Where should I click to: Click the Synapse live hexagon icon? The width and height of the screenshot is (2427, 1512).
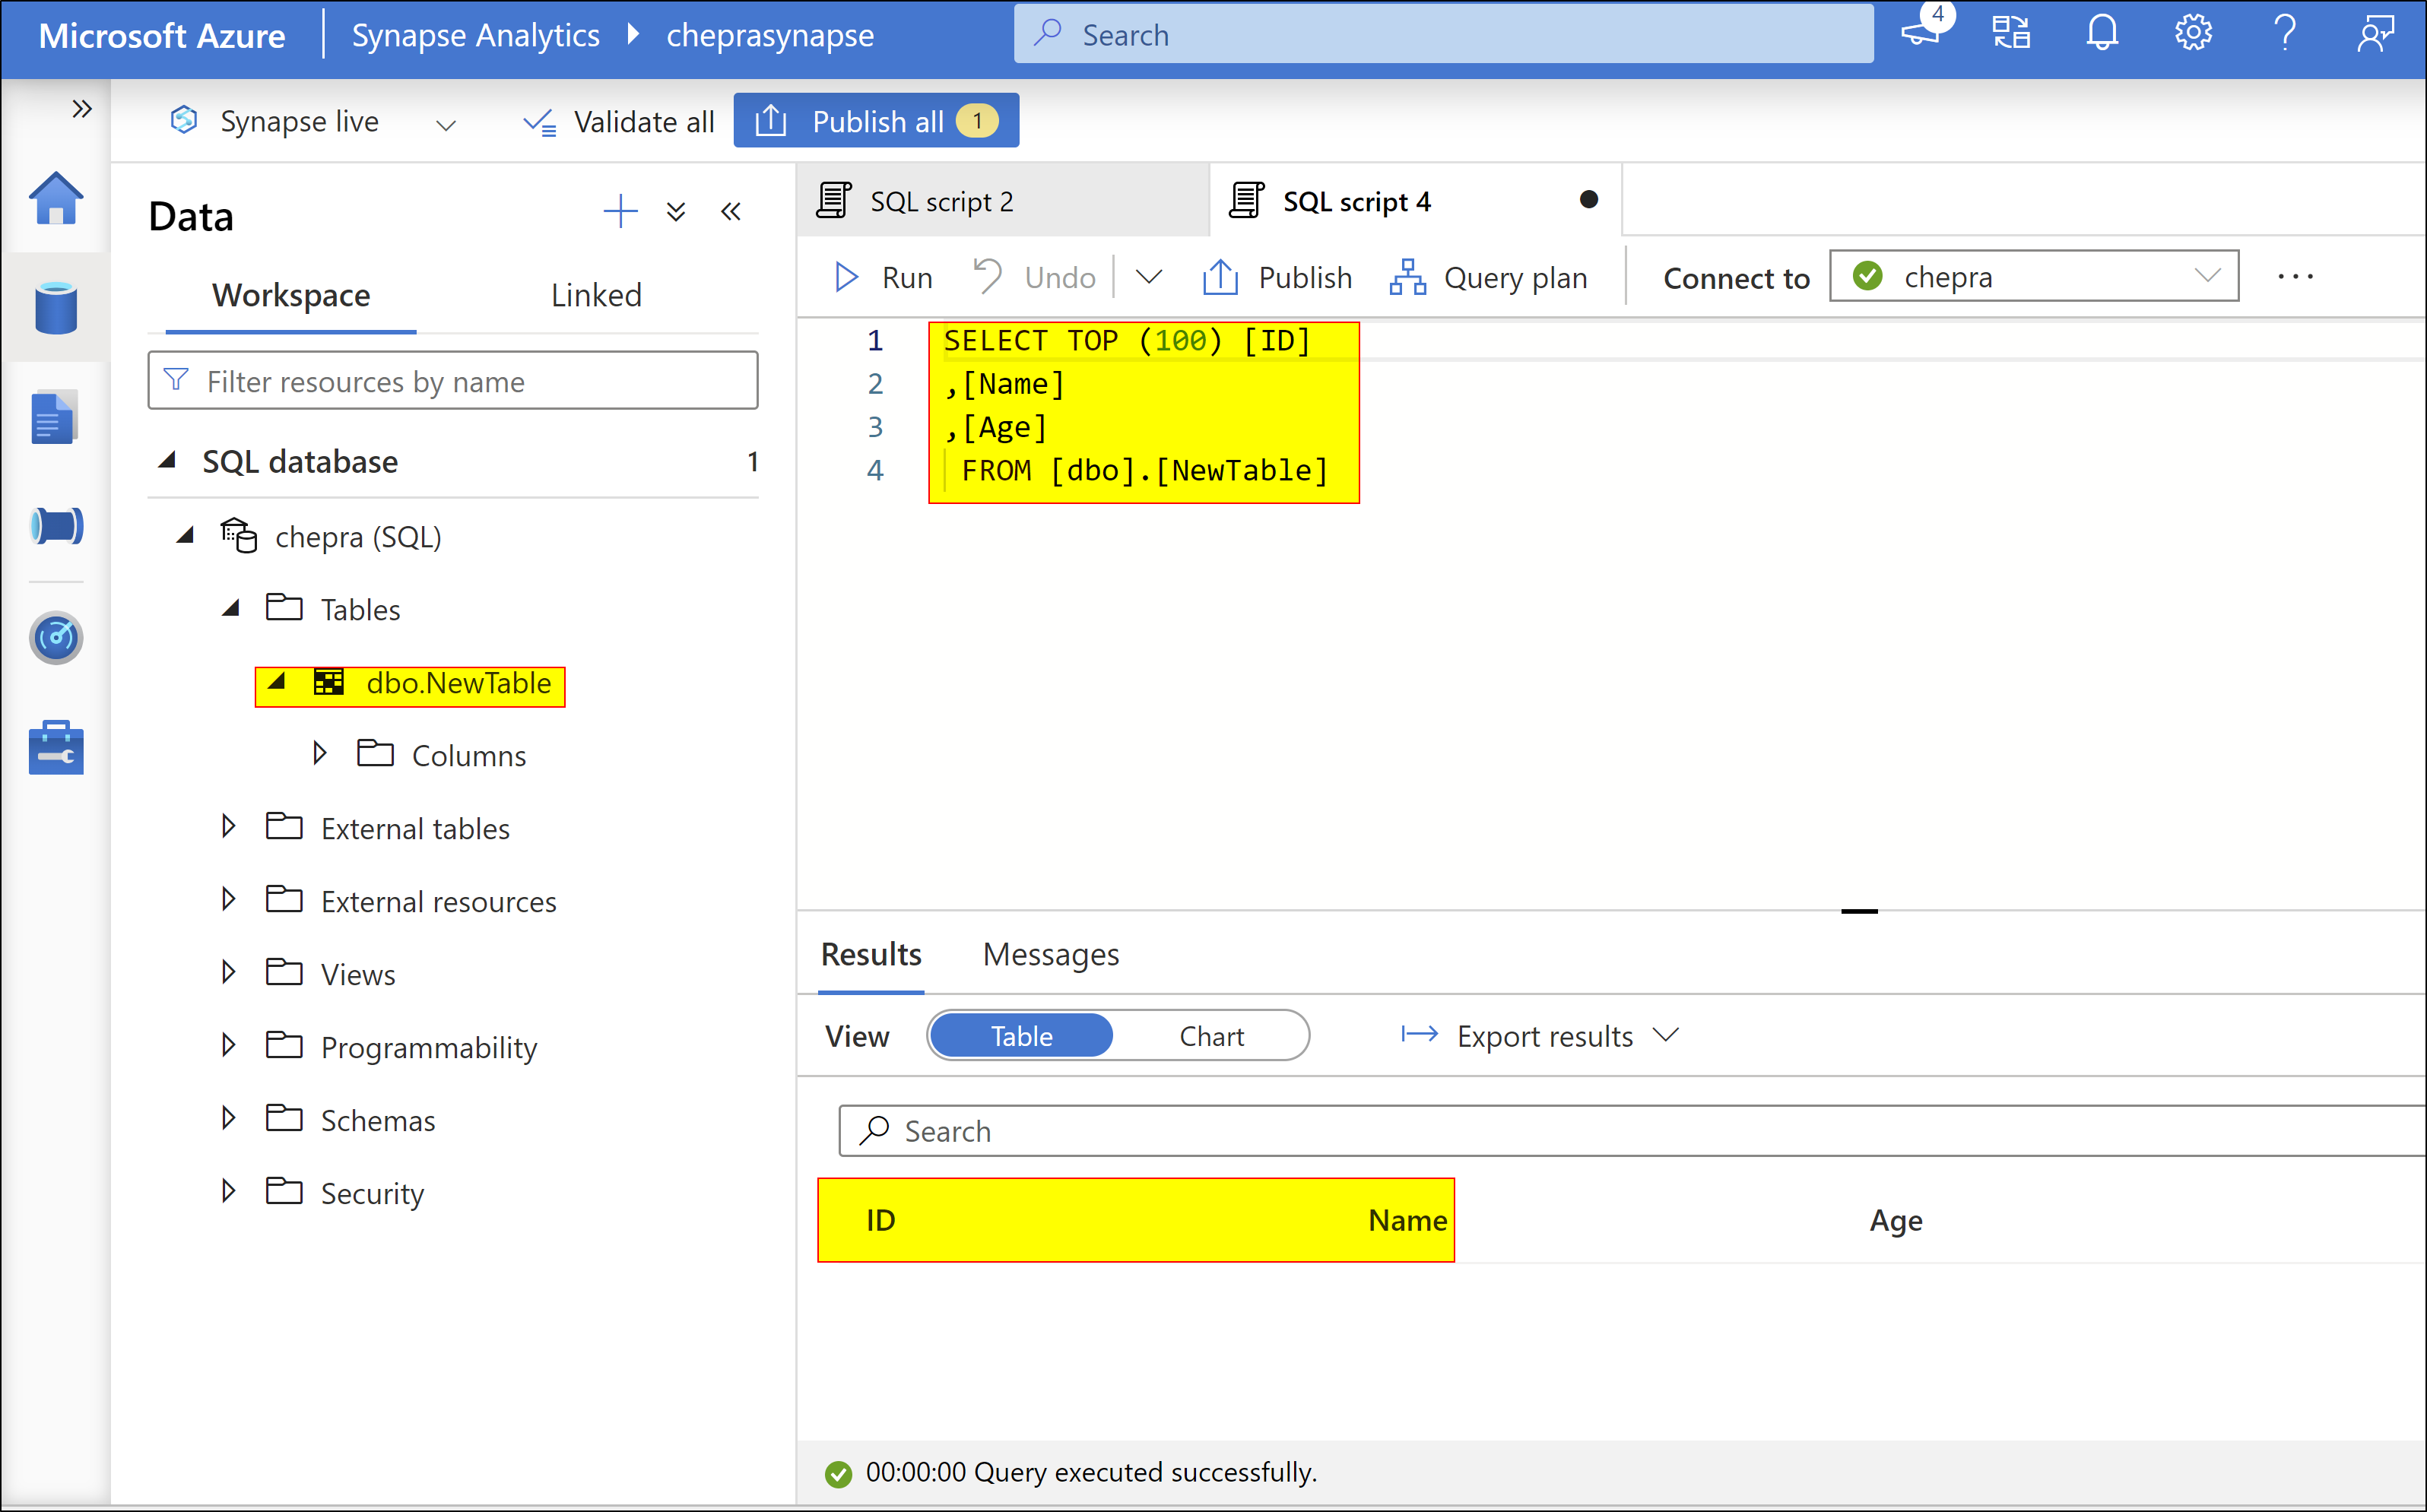(x=184, y=120)
